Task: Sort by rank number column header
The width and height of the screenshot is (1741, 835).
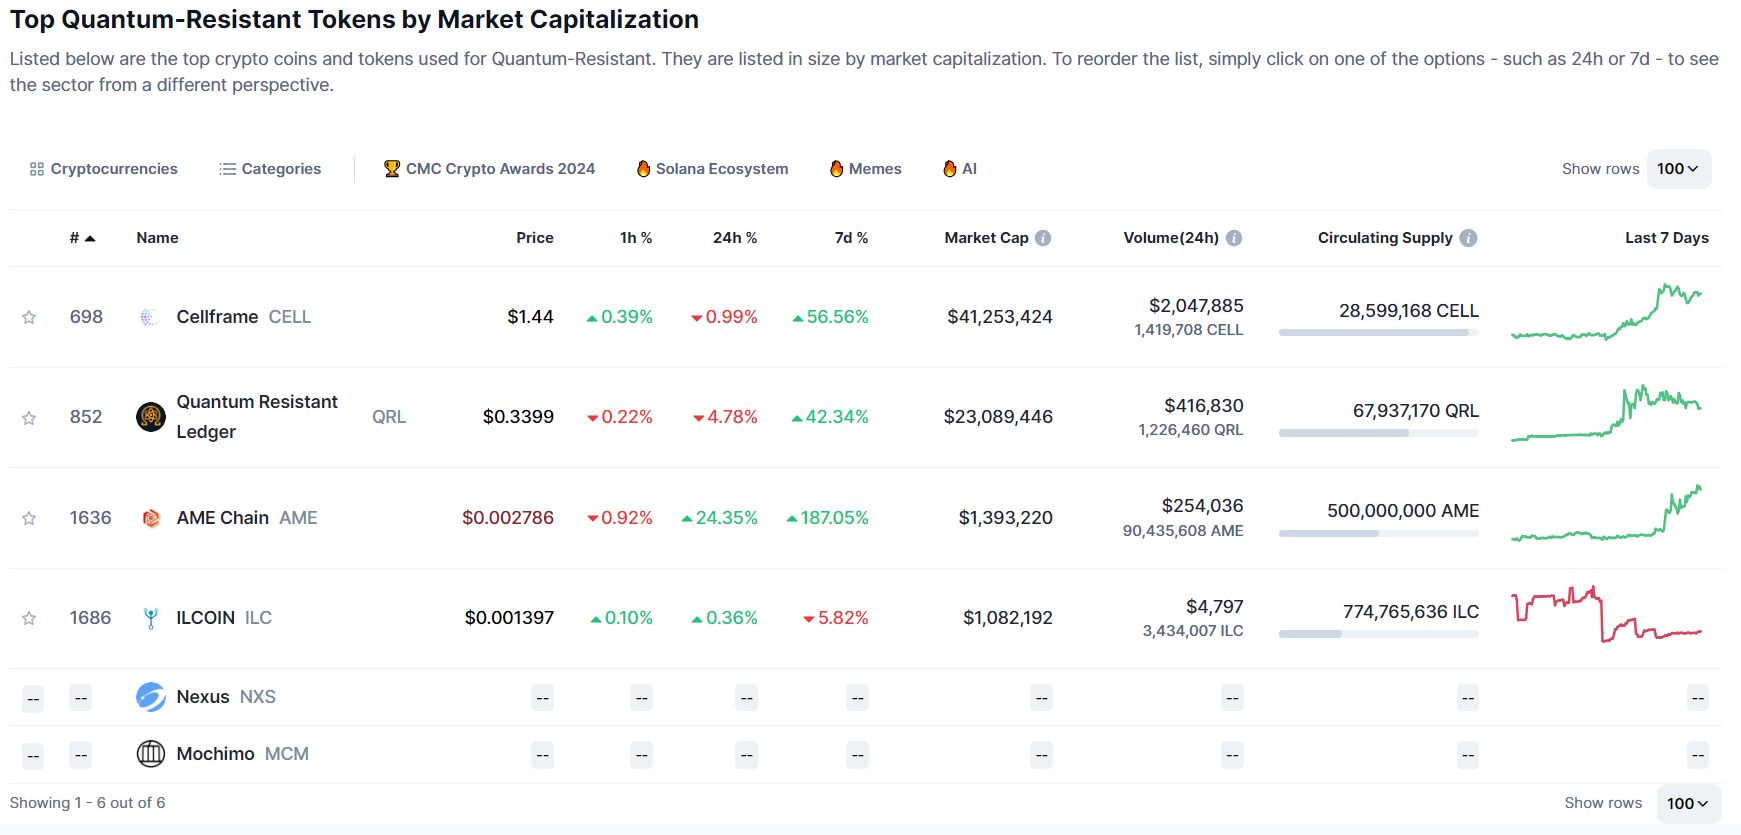Action: [x=82, y=238]
